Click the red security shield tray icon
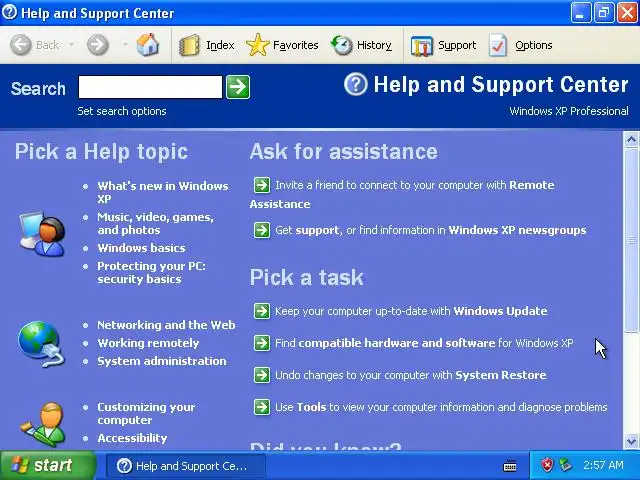The image size is (640, 480). pyautogui.click(x=547, y=465)
